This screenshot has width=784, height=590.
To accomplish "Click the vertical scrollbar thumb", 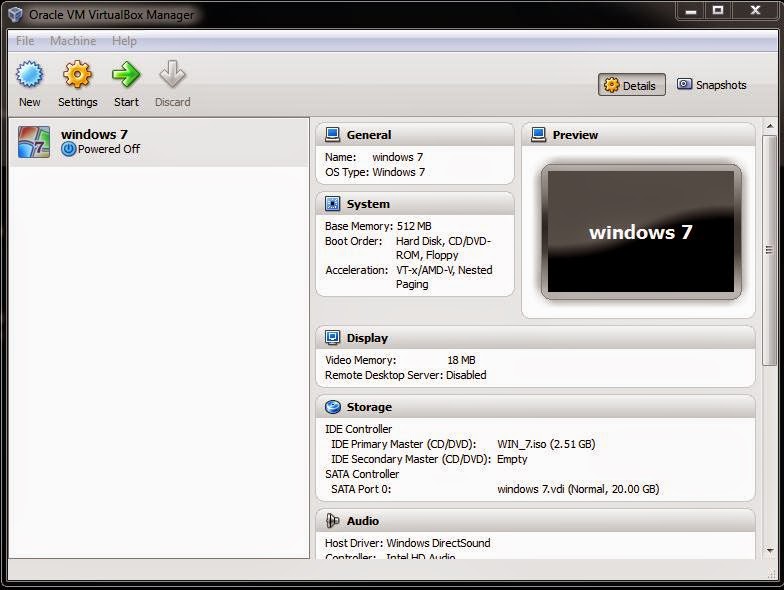I will pos(769,250).
